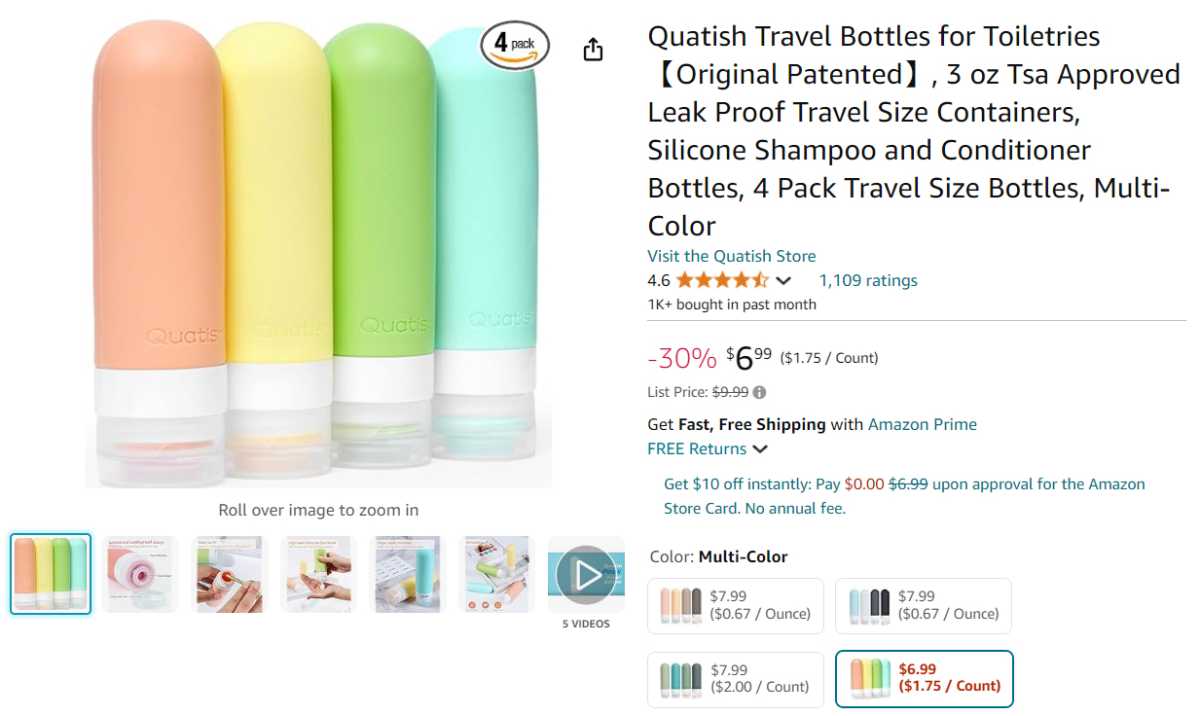Viewport: 1200px width, 716px height.
Task: Click the List Price info icon
Action: tap(760, 393)
